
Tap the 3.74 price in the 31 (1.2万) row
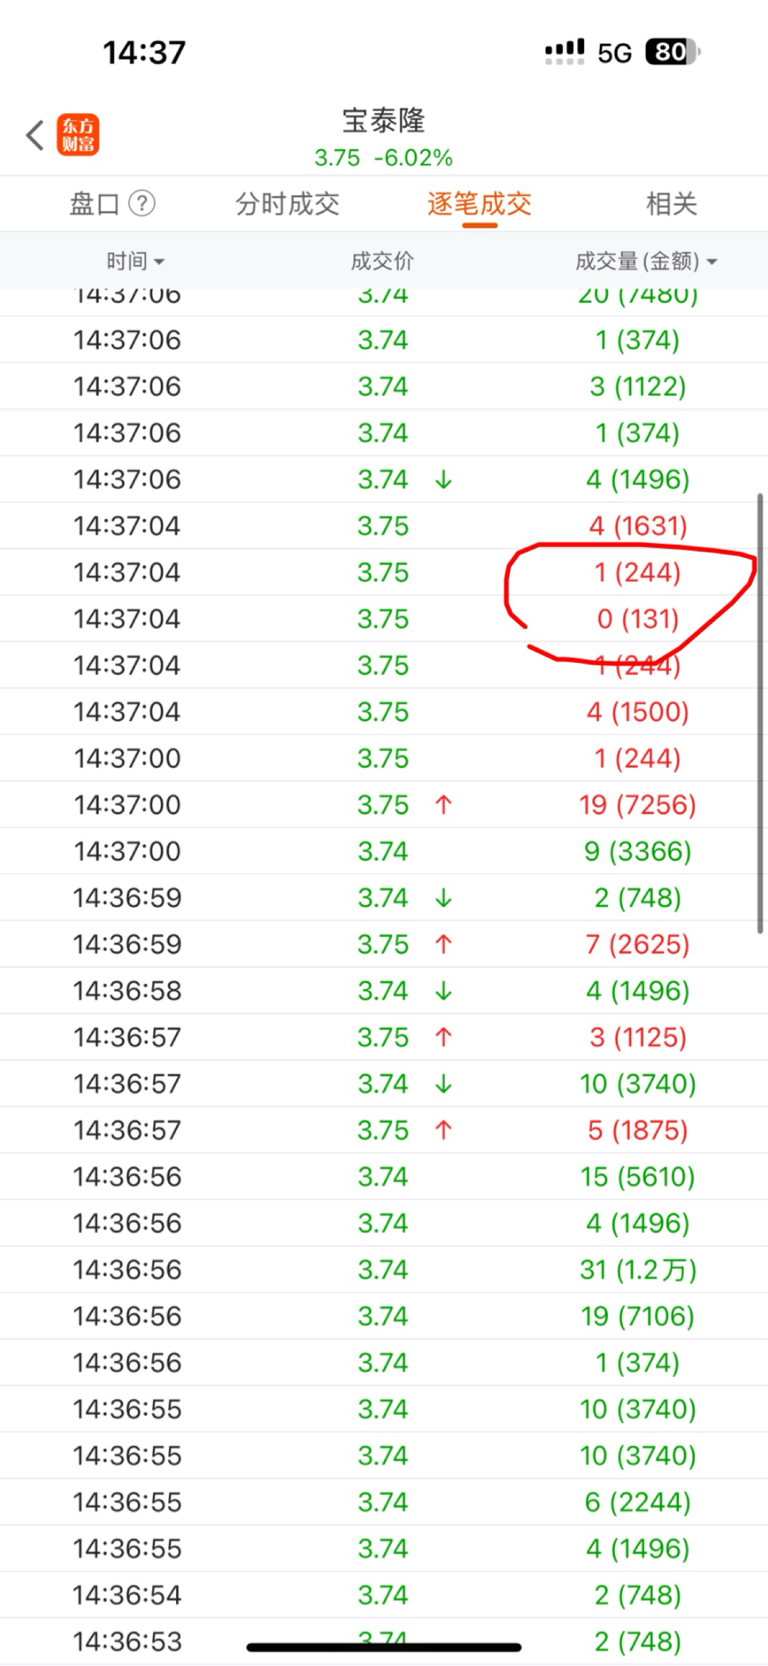[x=383, y=1270]
